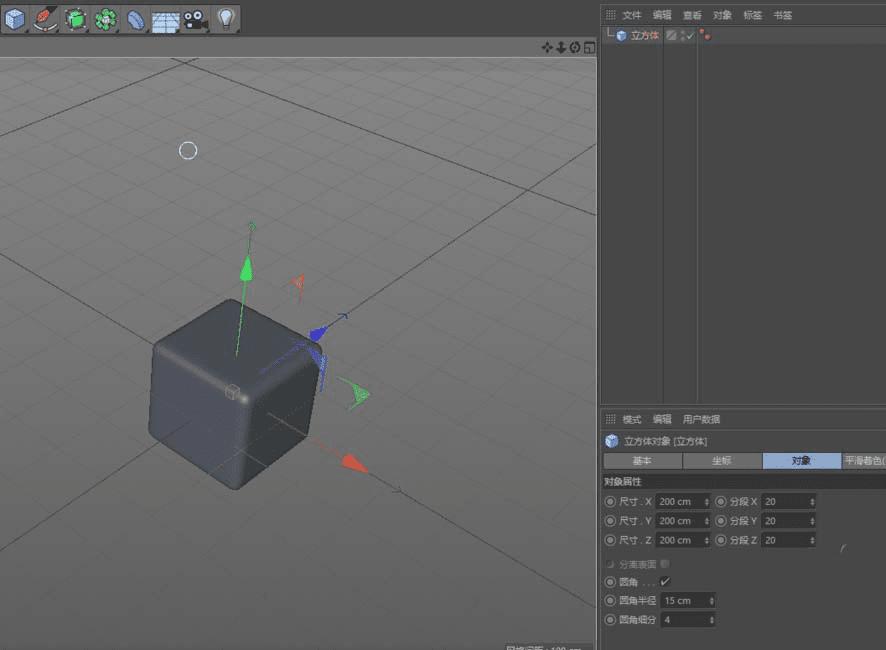This screenshot has width=886, height=650.
Task: Open the 文件 menu in object manager
Action: click(631, 15)
